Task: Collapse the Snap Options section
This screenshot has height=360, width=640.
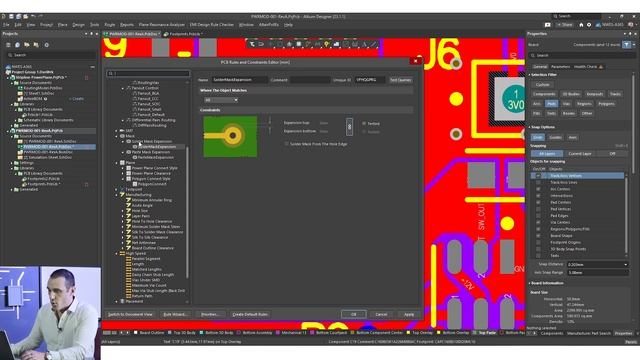Action: [x=529, y=127]
